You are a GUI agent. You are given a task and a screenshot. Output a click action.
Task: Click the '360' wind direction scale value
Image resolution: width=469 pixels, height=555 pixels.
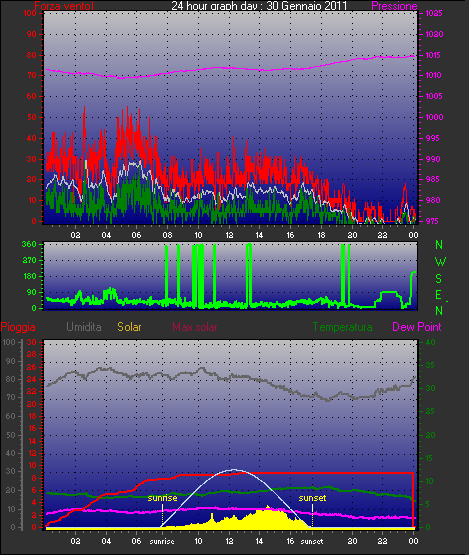pos(29,244)
